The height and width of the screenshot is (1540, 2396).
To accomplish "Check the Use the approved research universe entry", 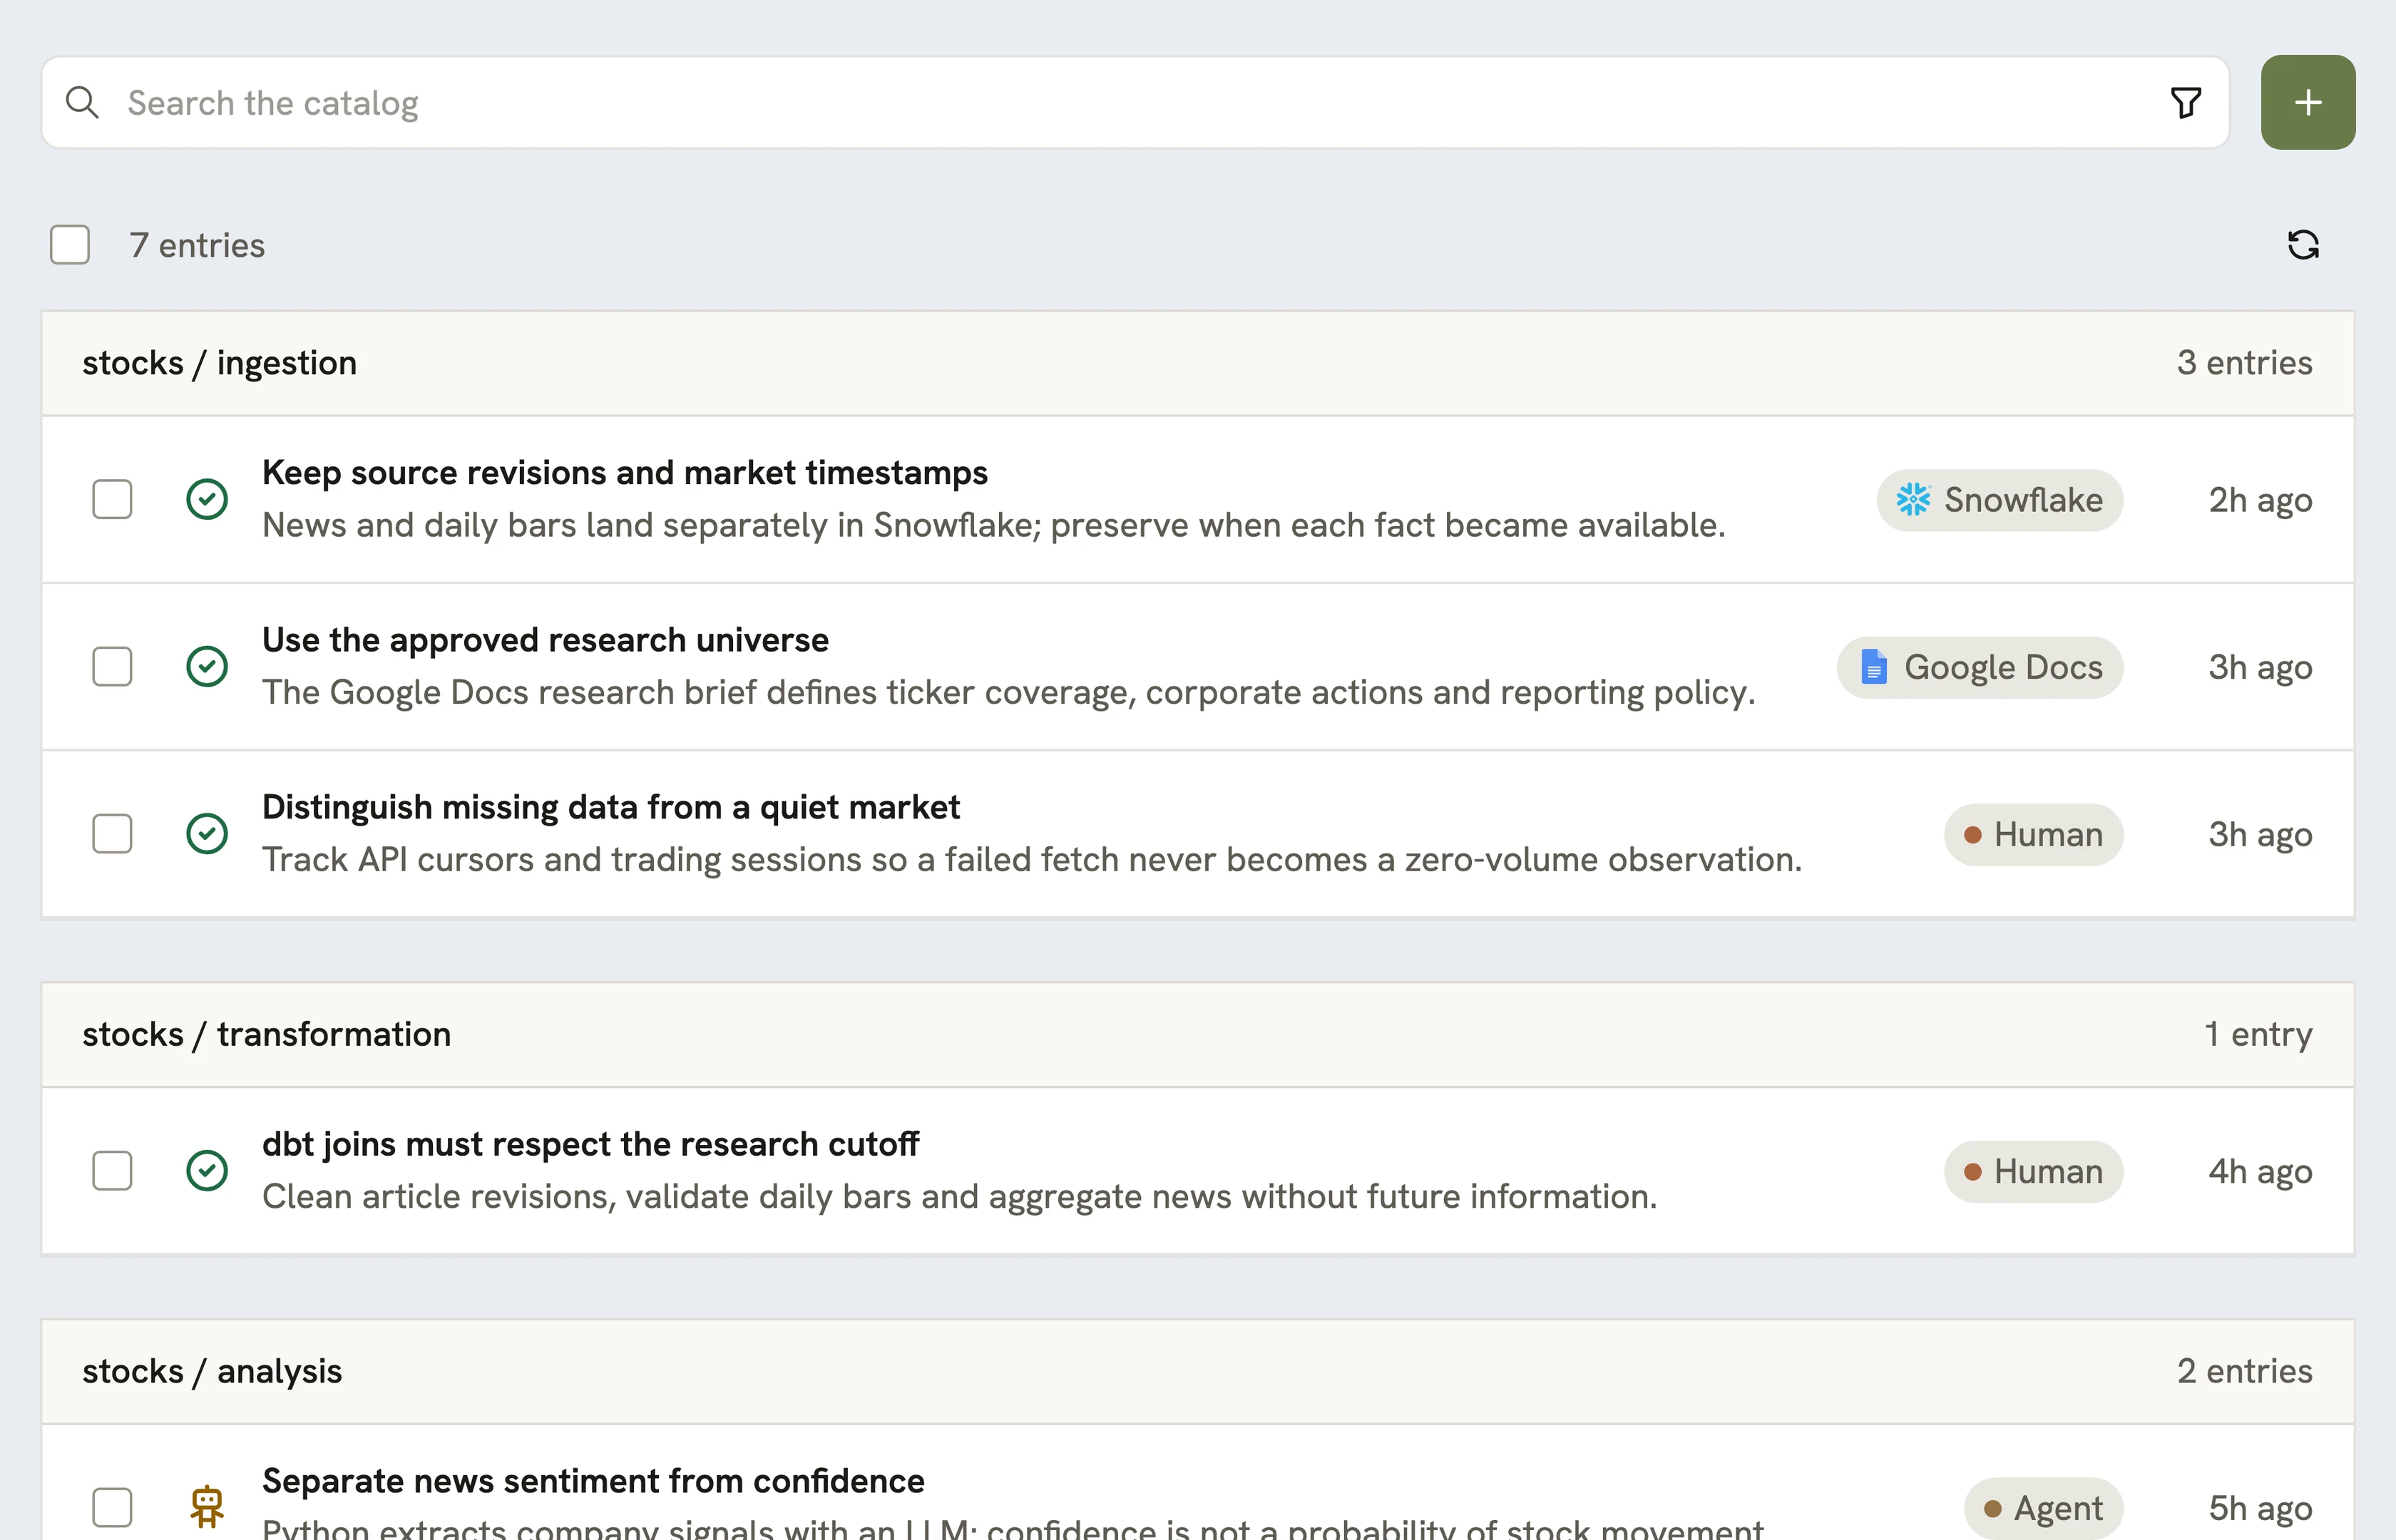I will tap(112, 667).
